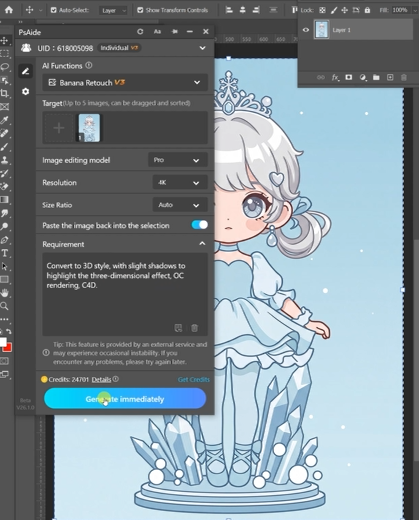
Task: Toggle Quick Mask mode icon
Action: [4, 361]
